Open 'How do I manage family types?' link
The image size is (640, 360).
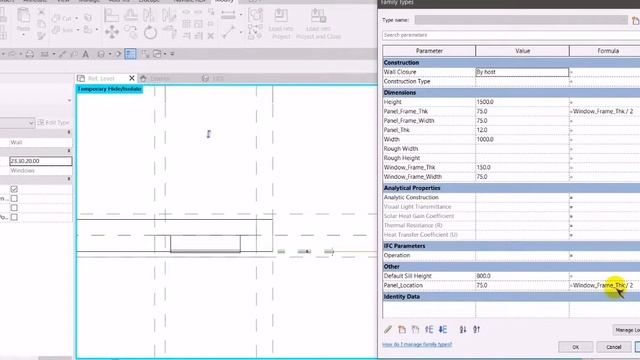pos(417,344)
